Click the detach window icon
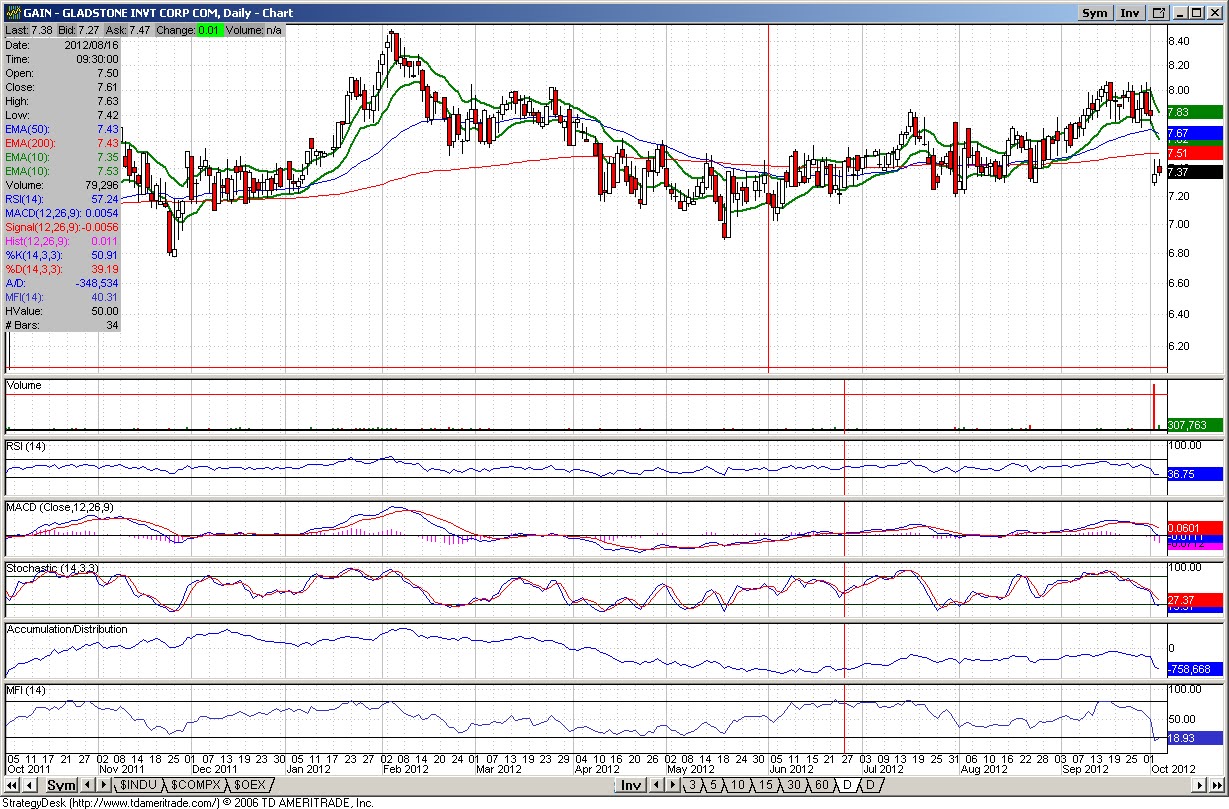 [1159, 13]
